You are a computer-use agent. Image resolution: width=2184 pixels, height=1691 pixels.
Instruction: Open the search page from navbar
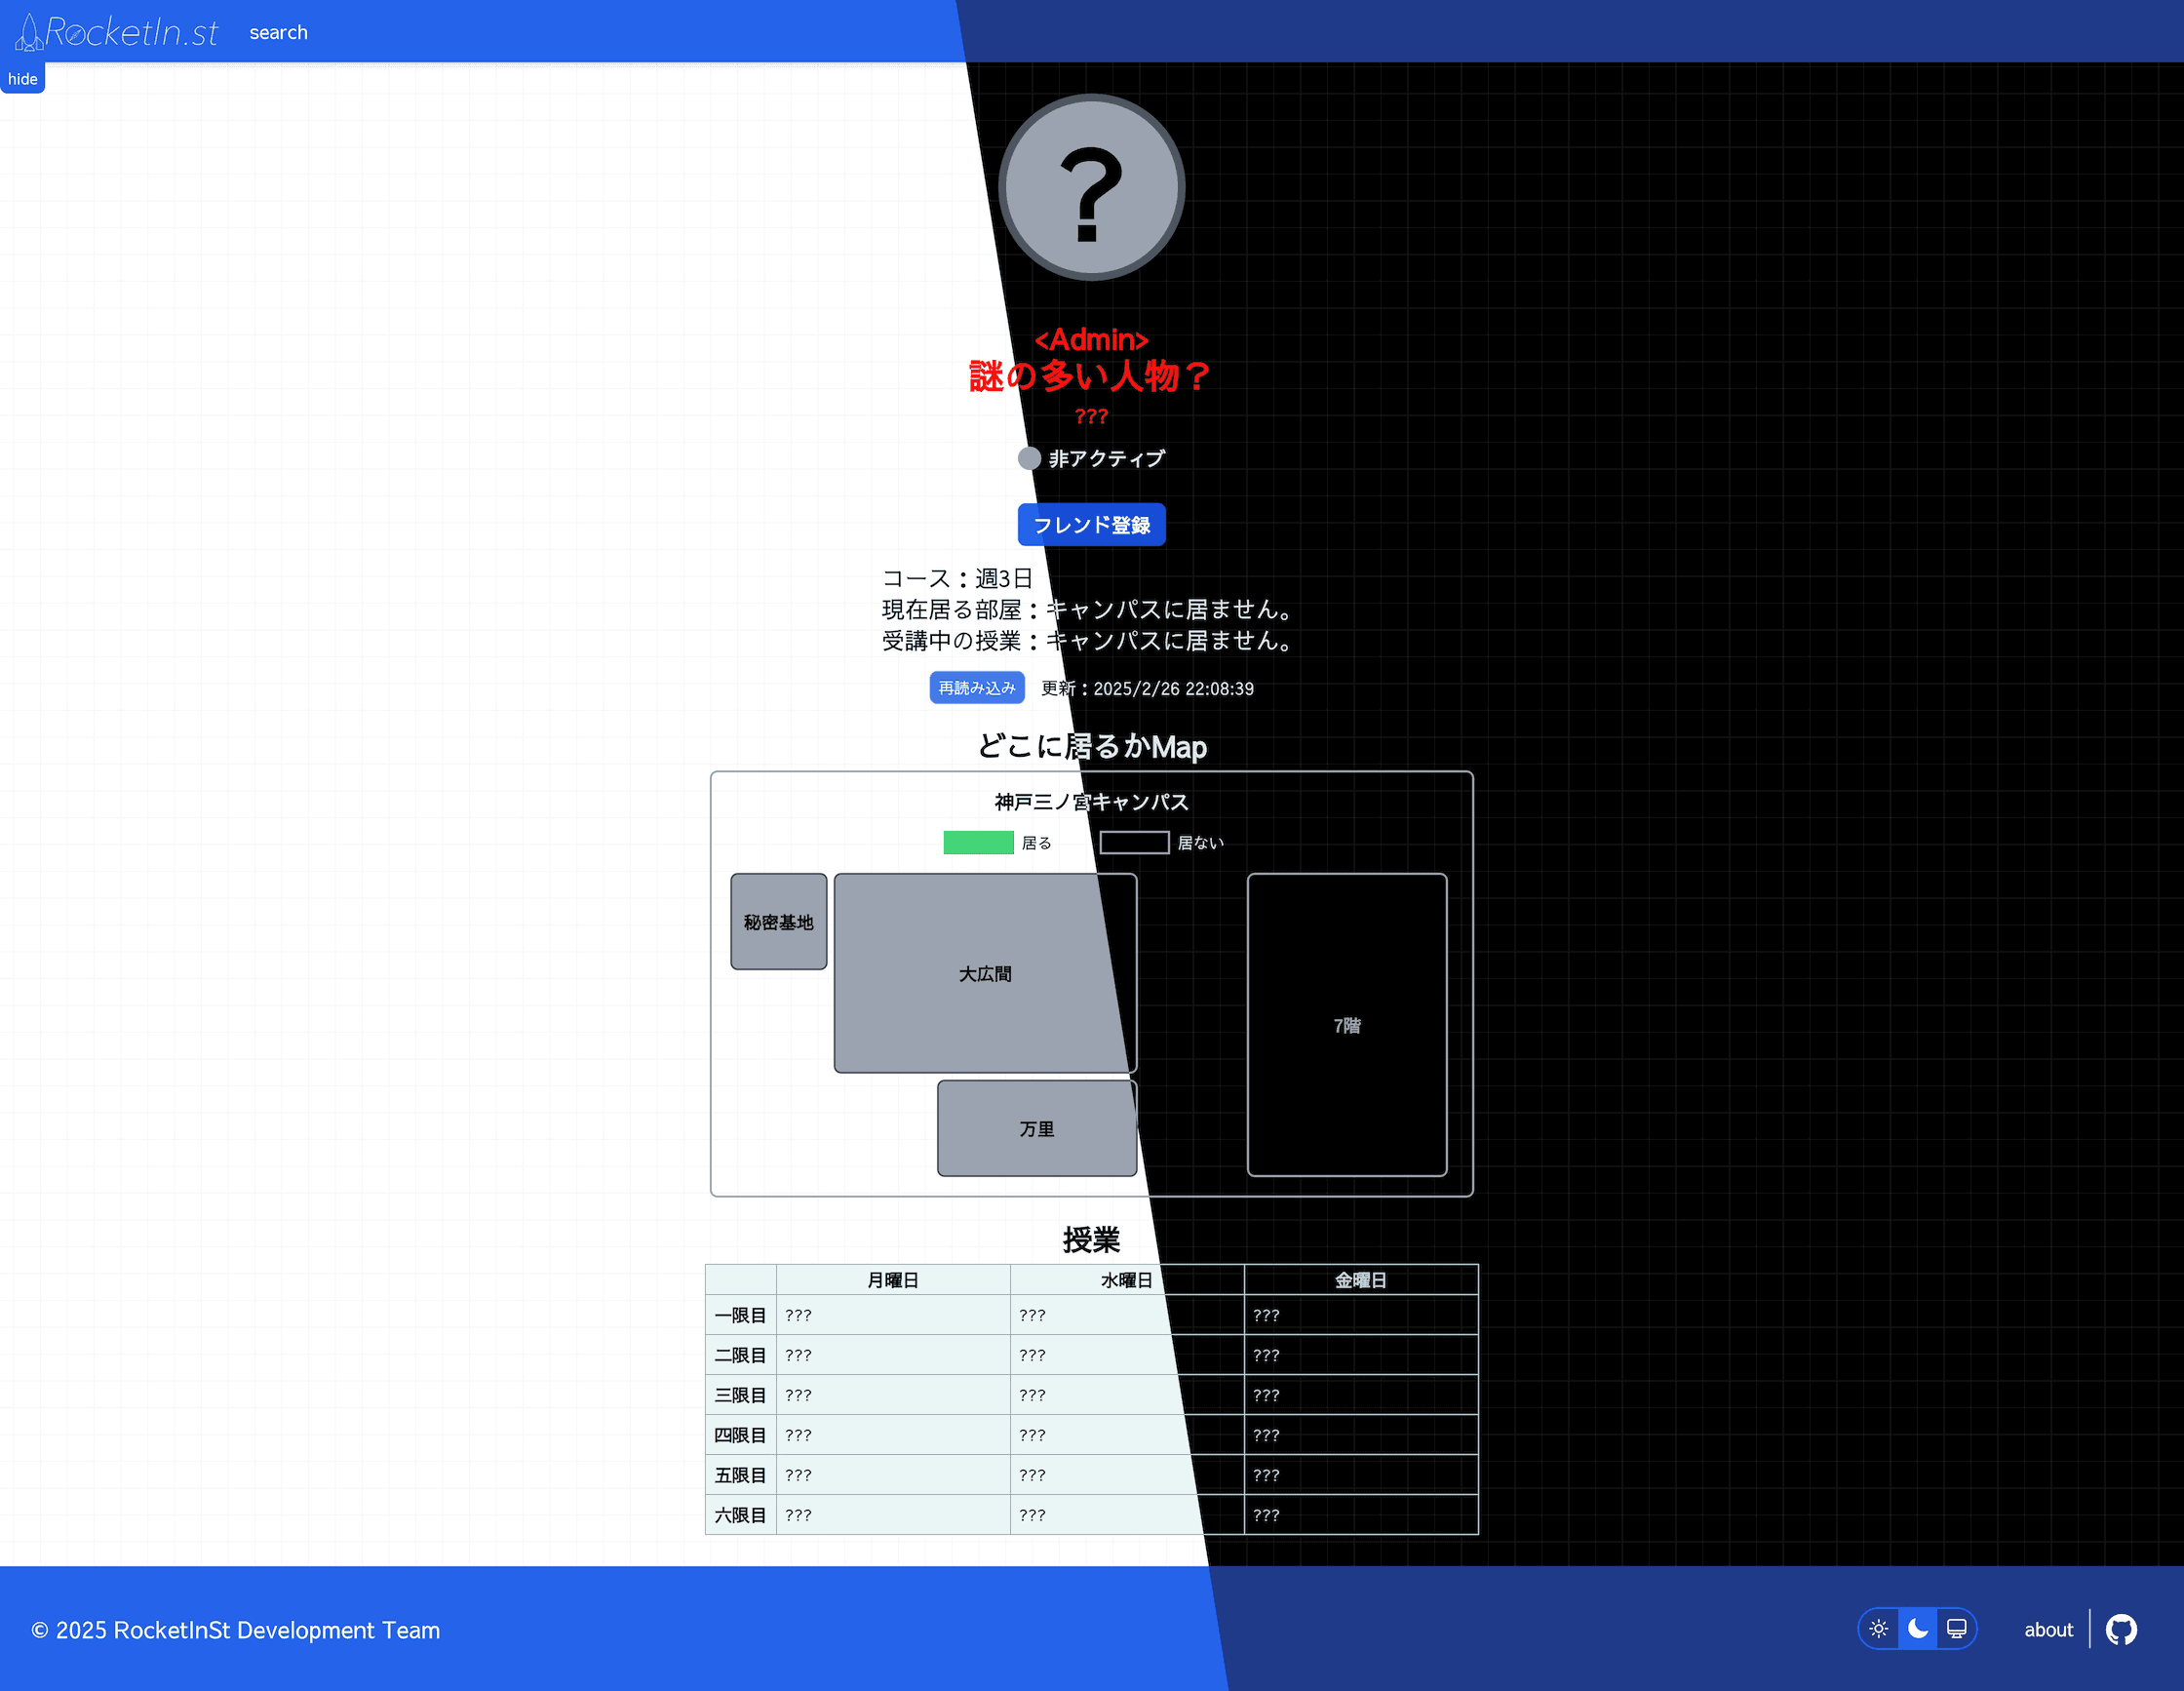click(x=278, y=32)
